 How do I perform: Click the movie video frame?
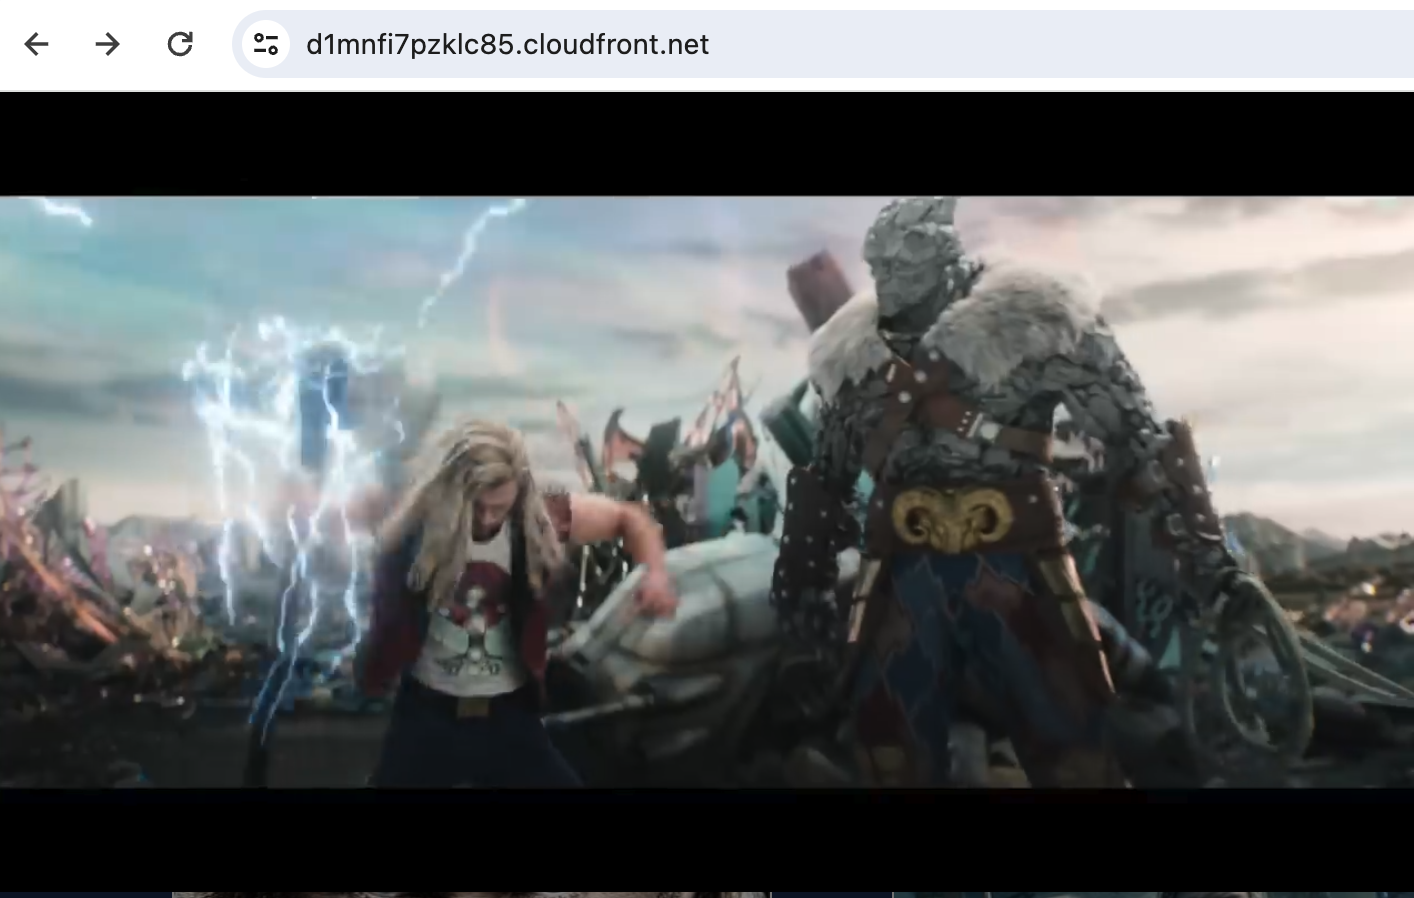pyautogui.click(x=707, y=492)
